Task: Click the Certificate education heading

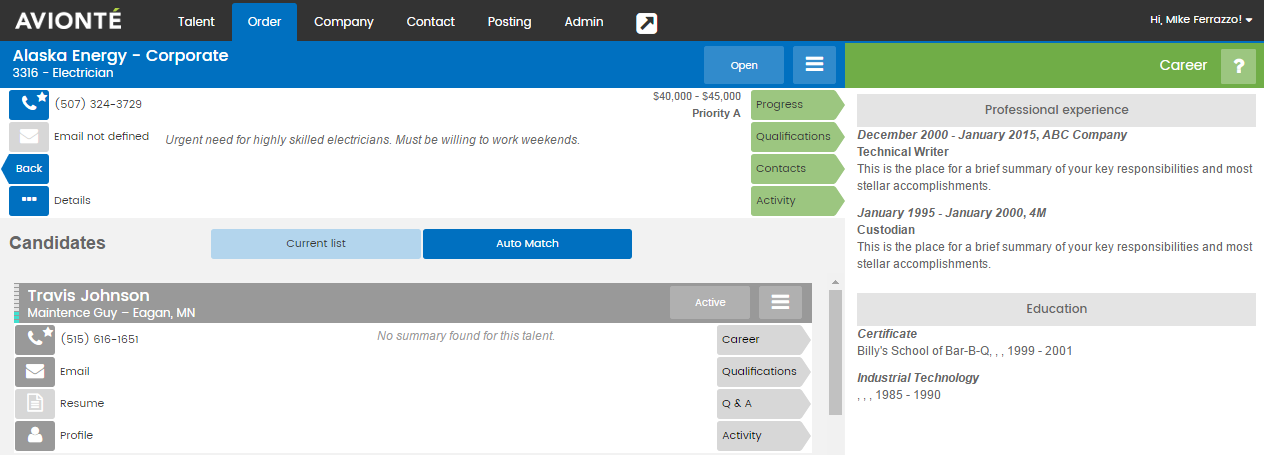Action: click(x=887, y=334)
